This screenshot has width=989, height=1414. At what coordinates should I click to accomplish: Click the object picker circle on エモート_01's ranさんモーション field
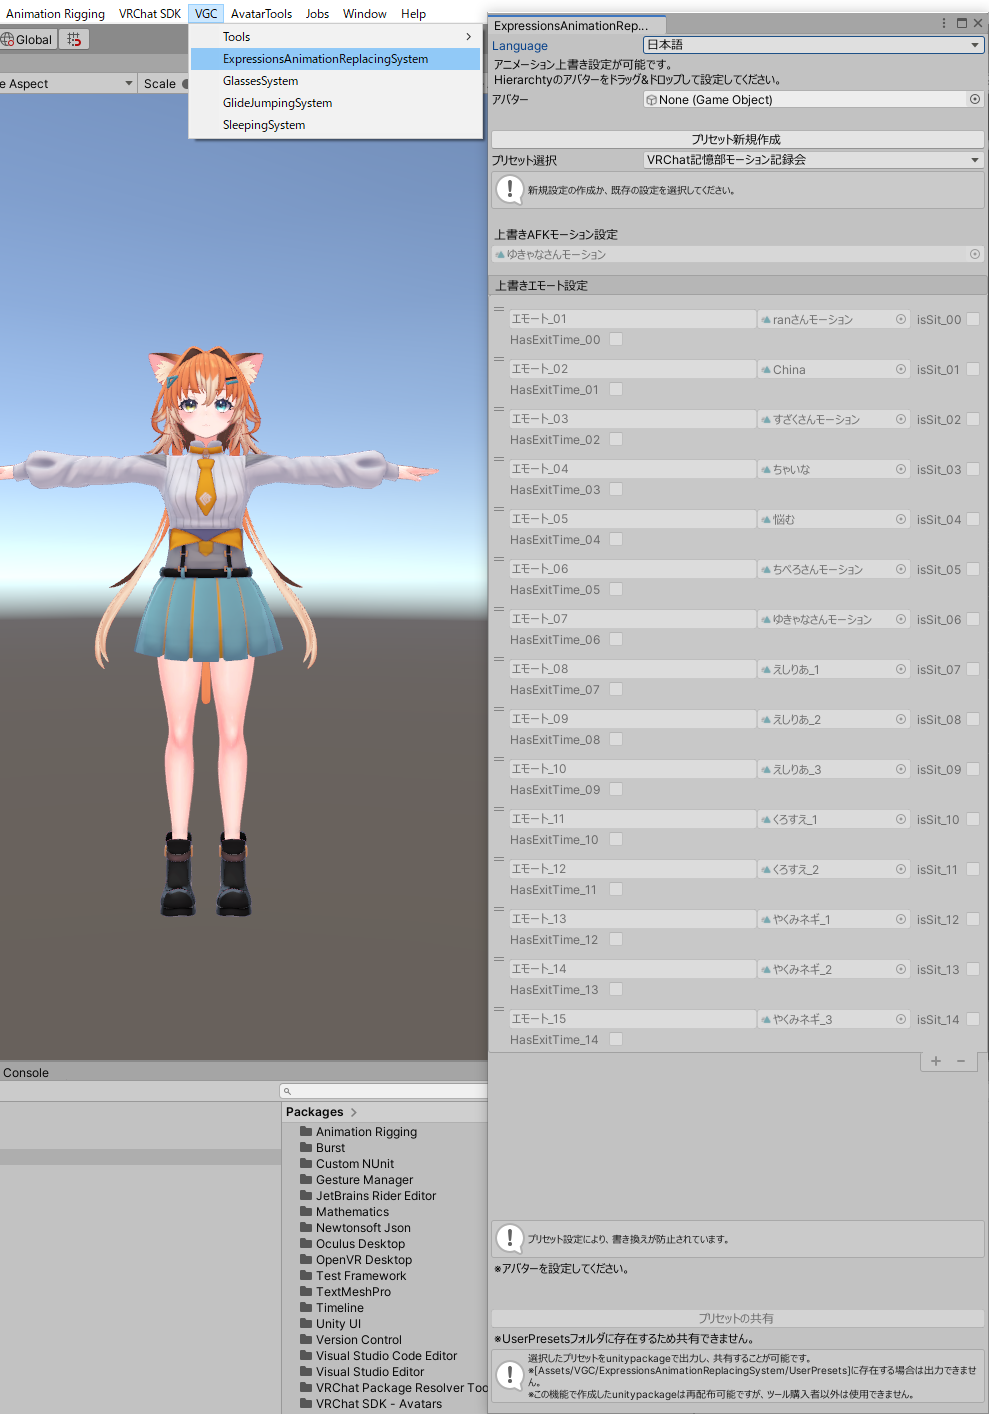click(900, 318)
